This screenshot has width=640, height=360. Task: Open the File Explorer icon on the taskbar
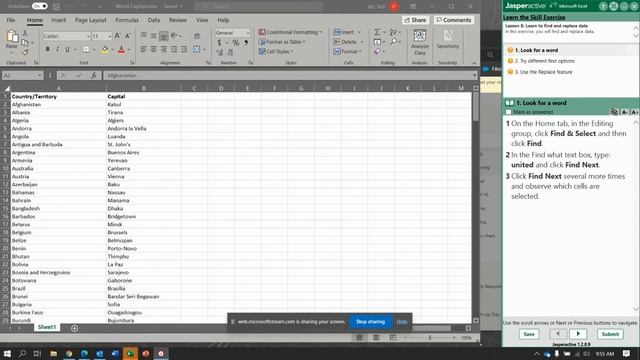click(x=53, y=353)
